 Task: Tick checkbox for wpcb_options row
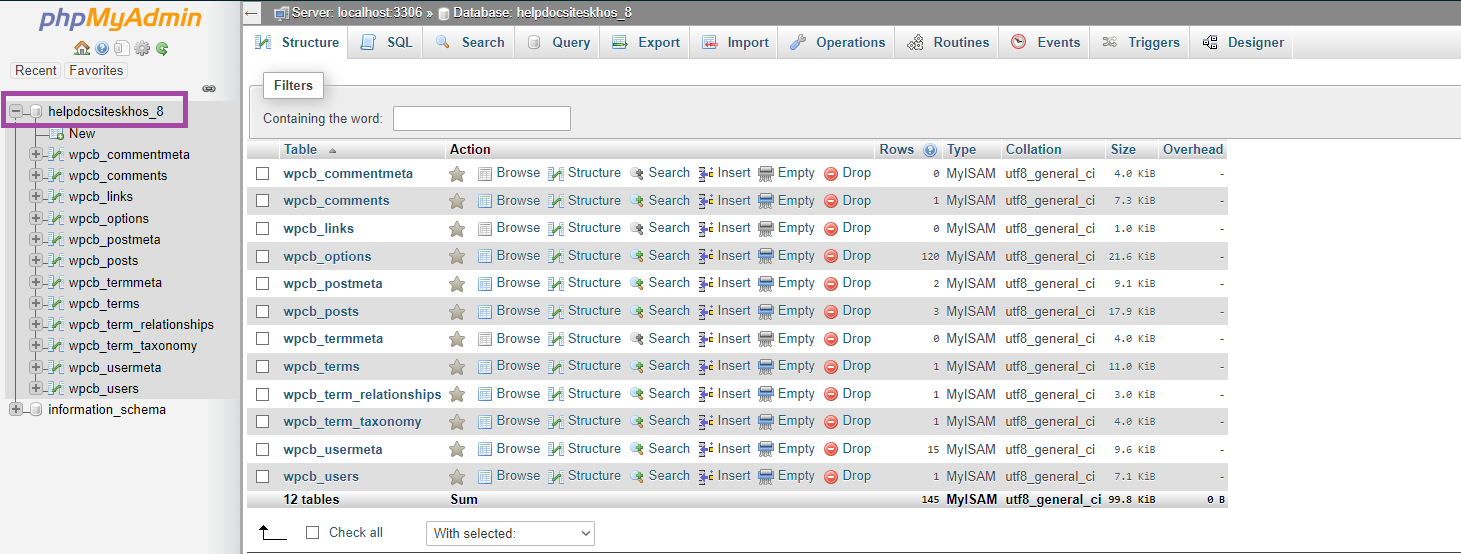point(263,257)
